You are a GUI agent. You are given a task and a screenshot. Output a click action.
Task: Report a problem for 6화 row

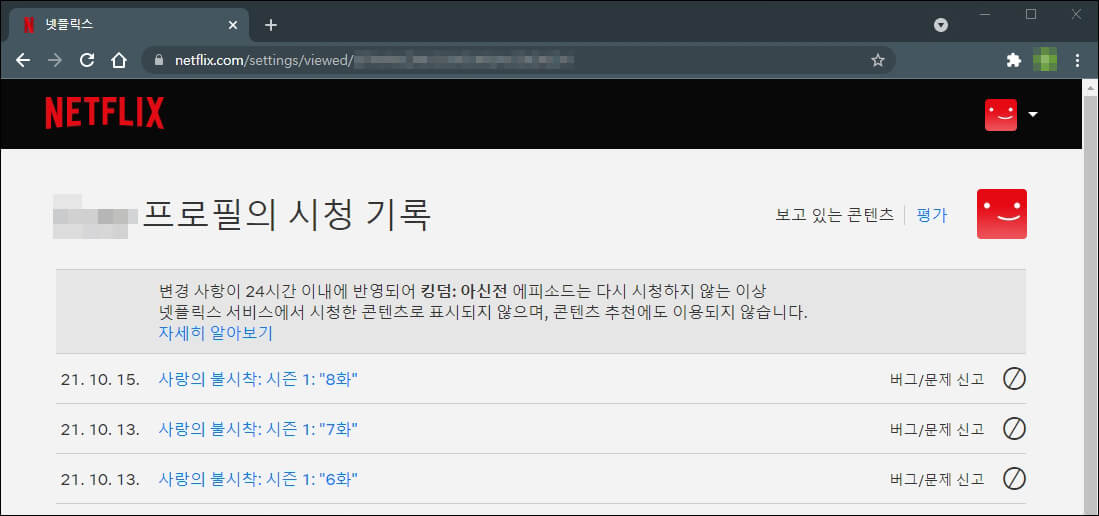937,480
